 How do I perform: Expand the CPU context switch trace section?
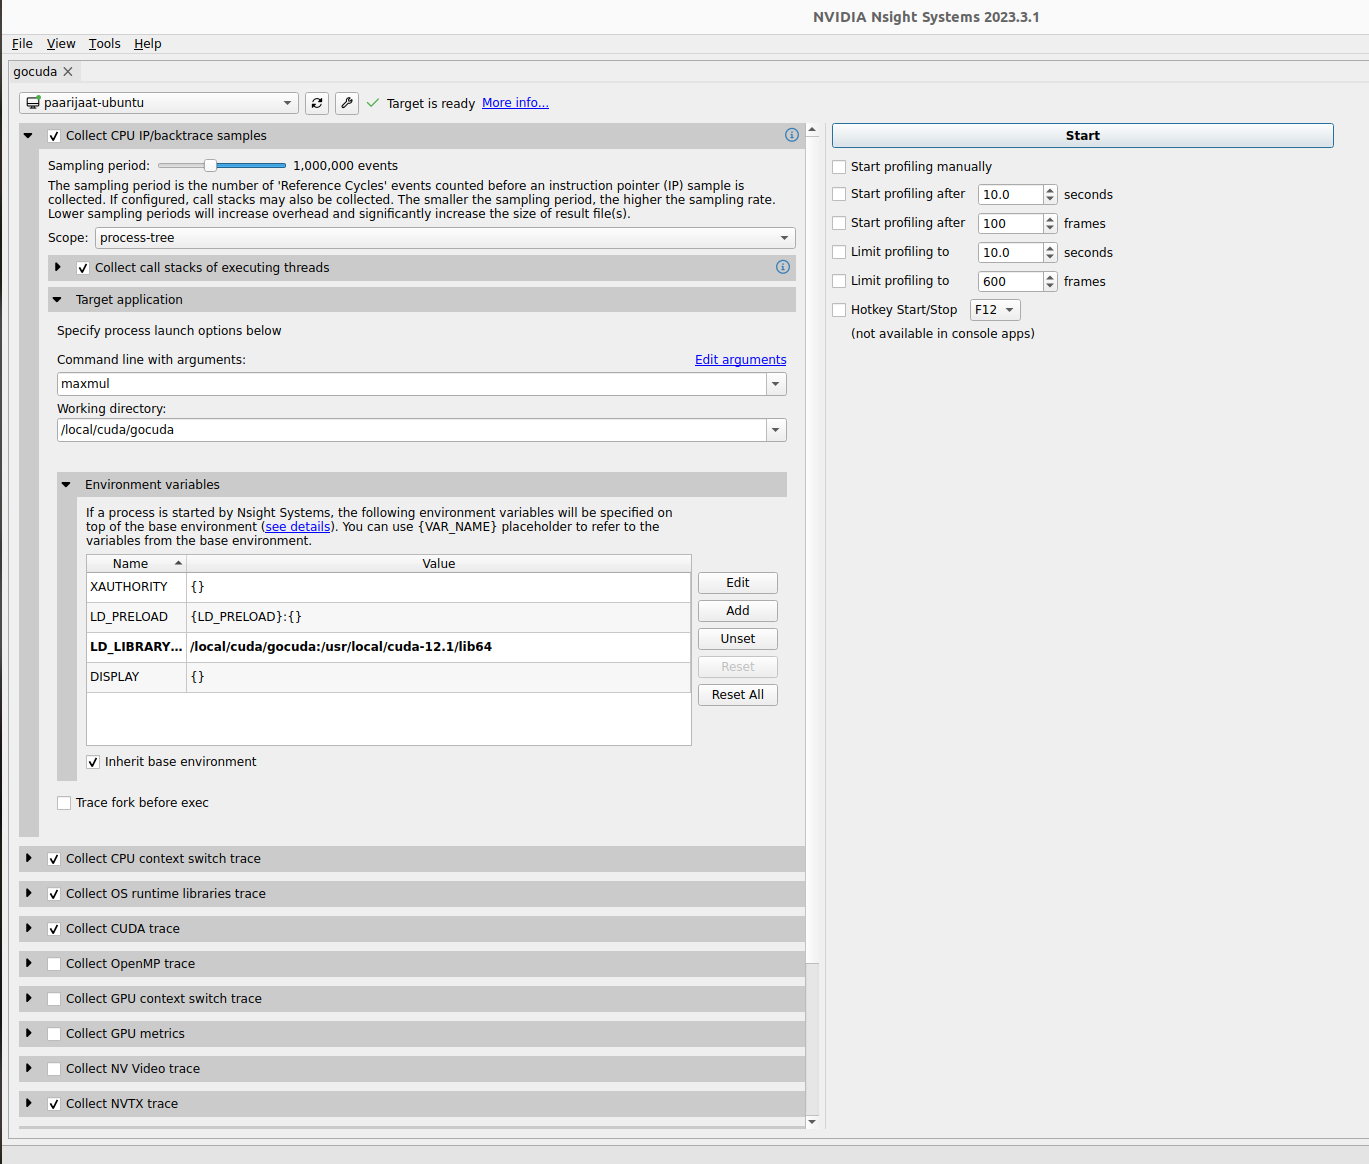click(x=29, y=858)
